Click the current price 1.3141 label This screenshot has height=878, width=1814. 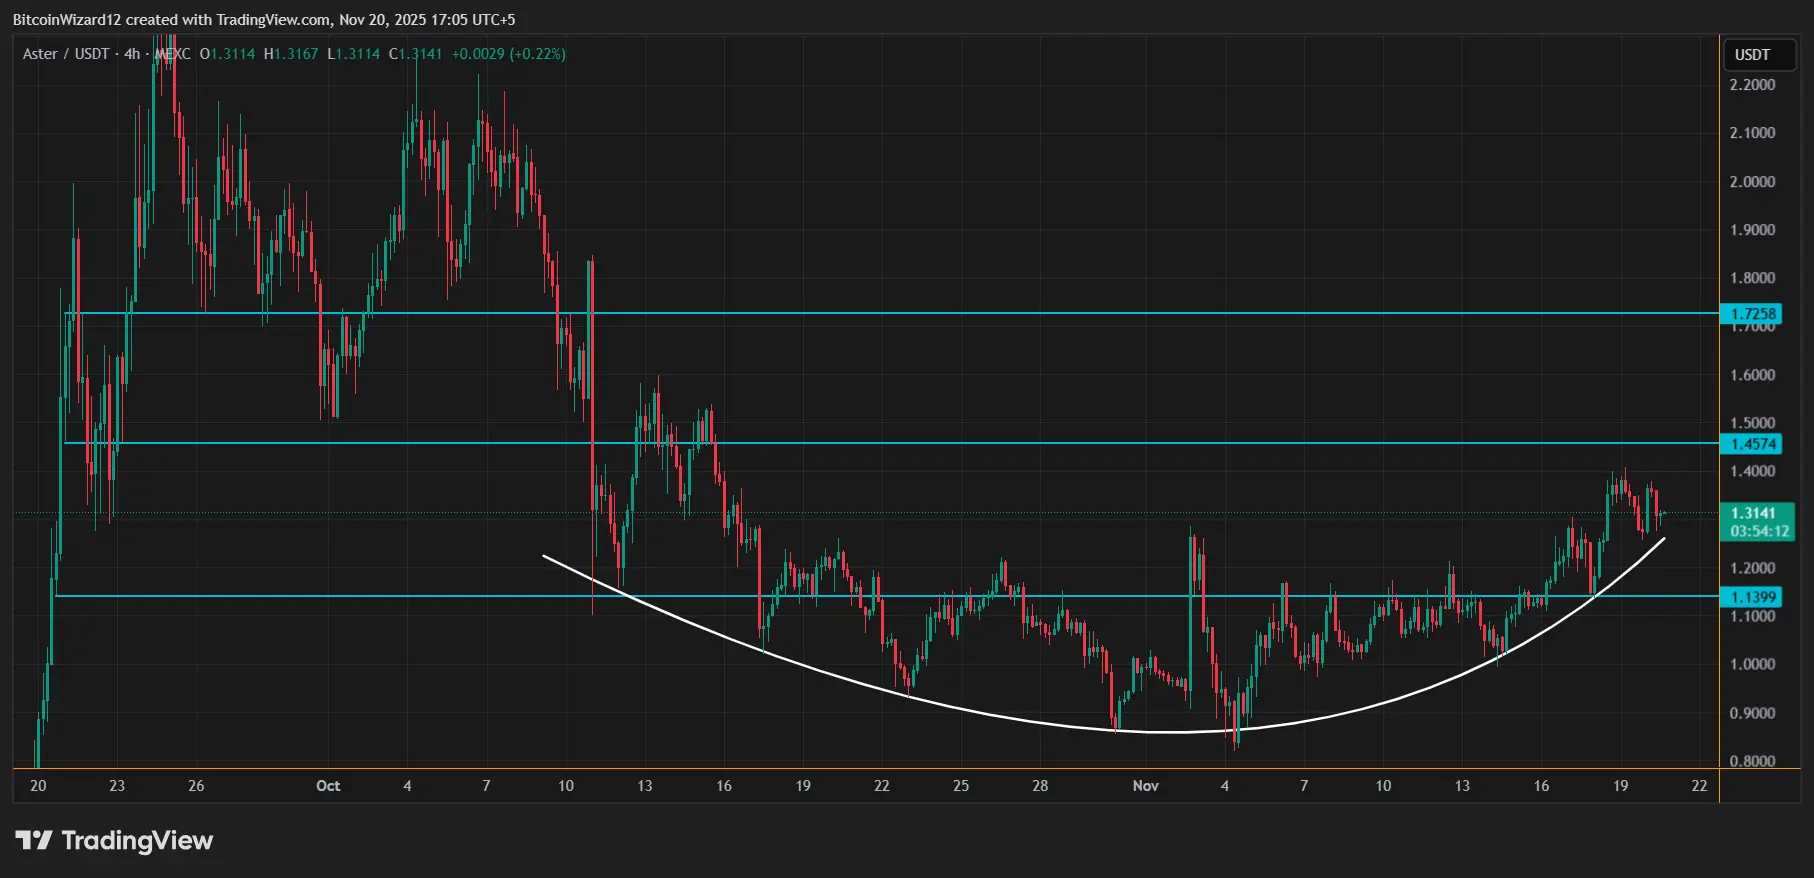tap(1753, 513)
